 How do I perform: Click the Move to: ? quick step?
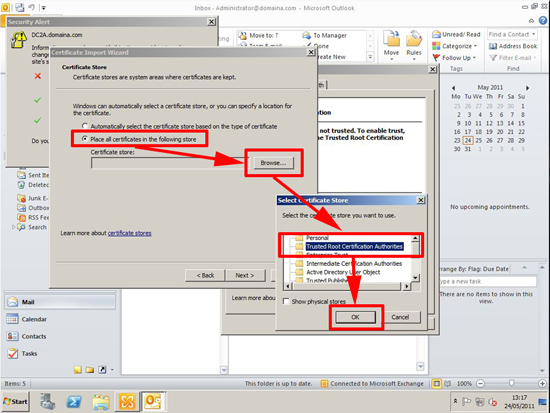(259, 35)
